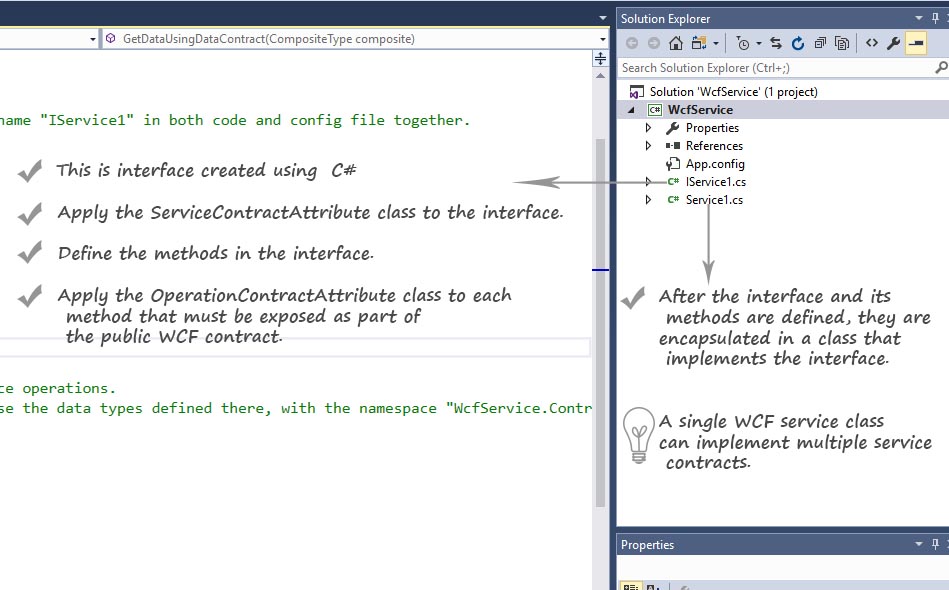Click the editor scrollbar up arrow
Image resolution: width=949 pixels, height=590 pixels.
(x=600, y=76)
